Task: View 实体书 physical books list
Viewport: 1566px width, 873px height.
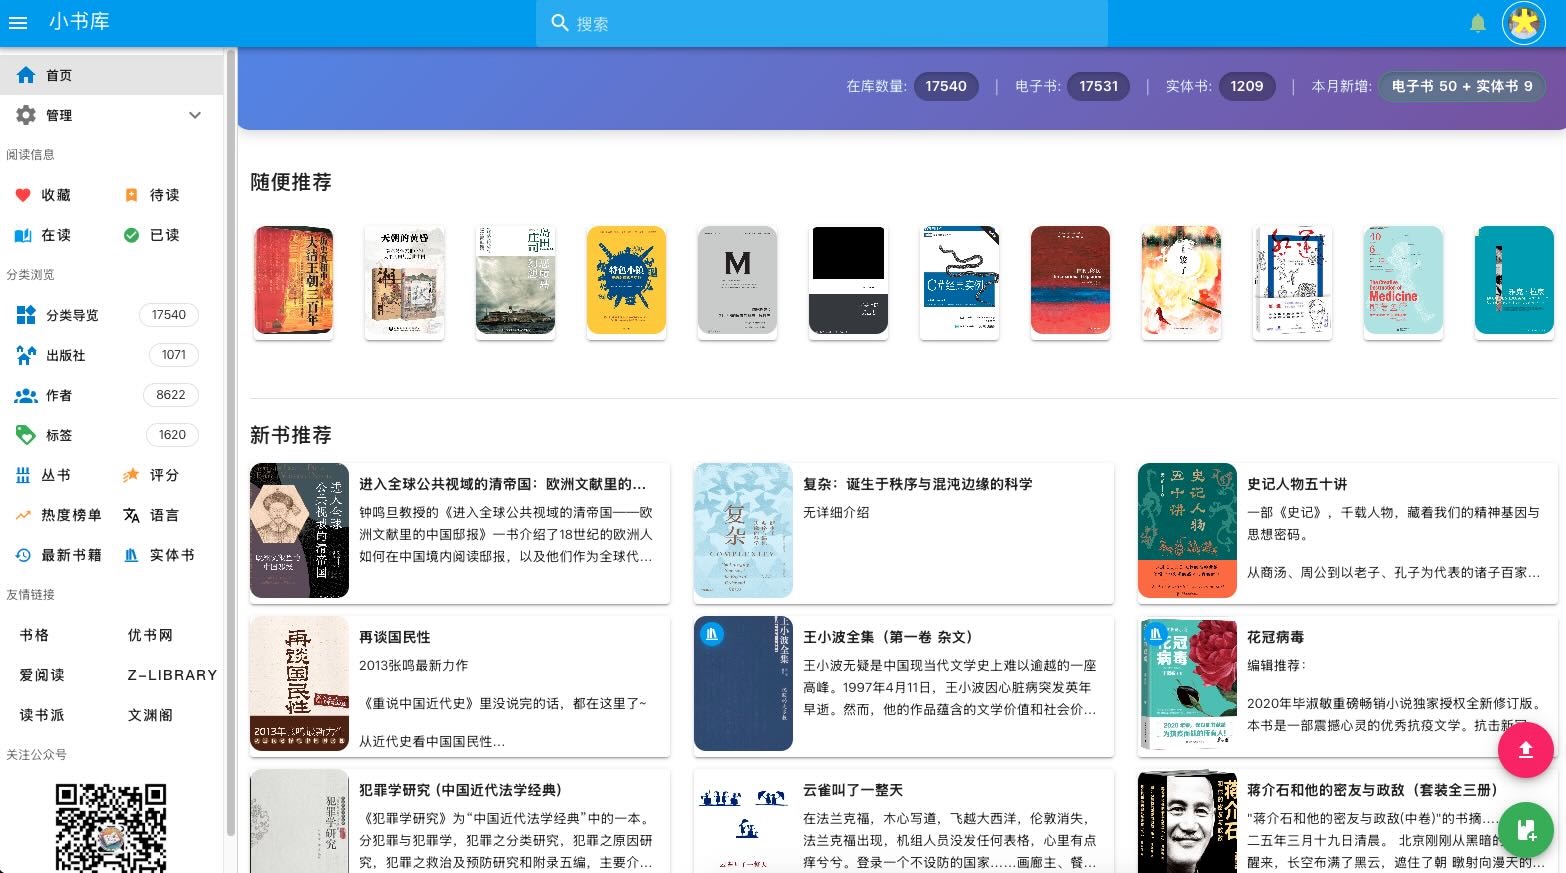Action: [x=171, y=555]
